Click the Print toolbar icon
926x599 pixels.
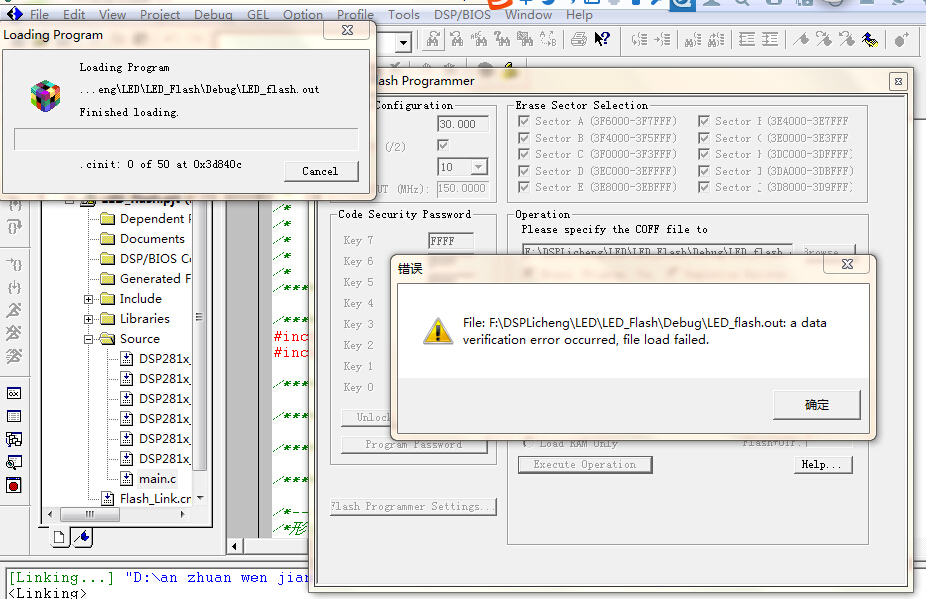click(x=579, y=39)
